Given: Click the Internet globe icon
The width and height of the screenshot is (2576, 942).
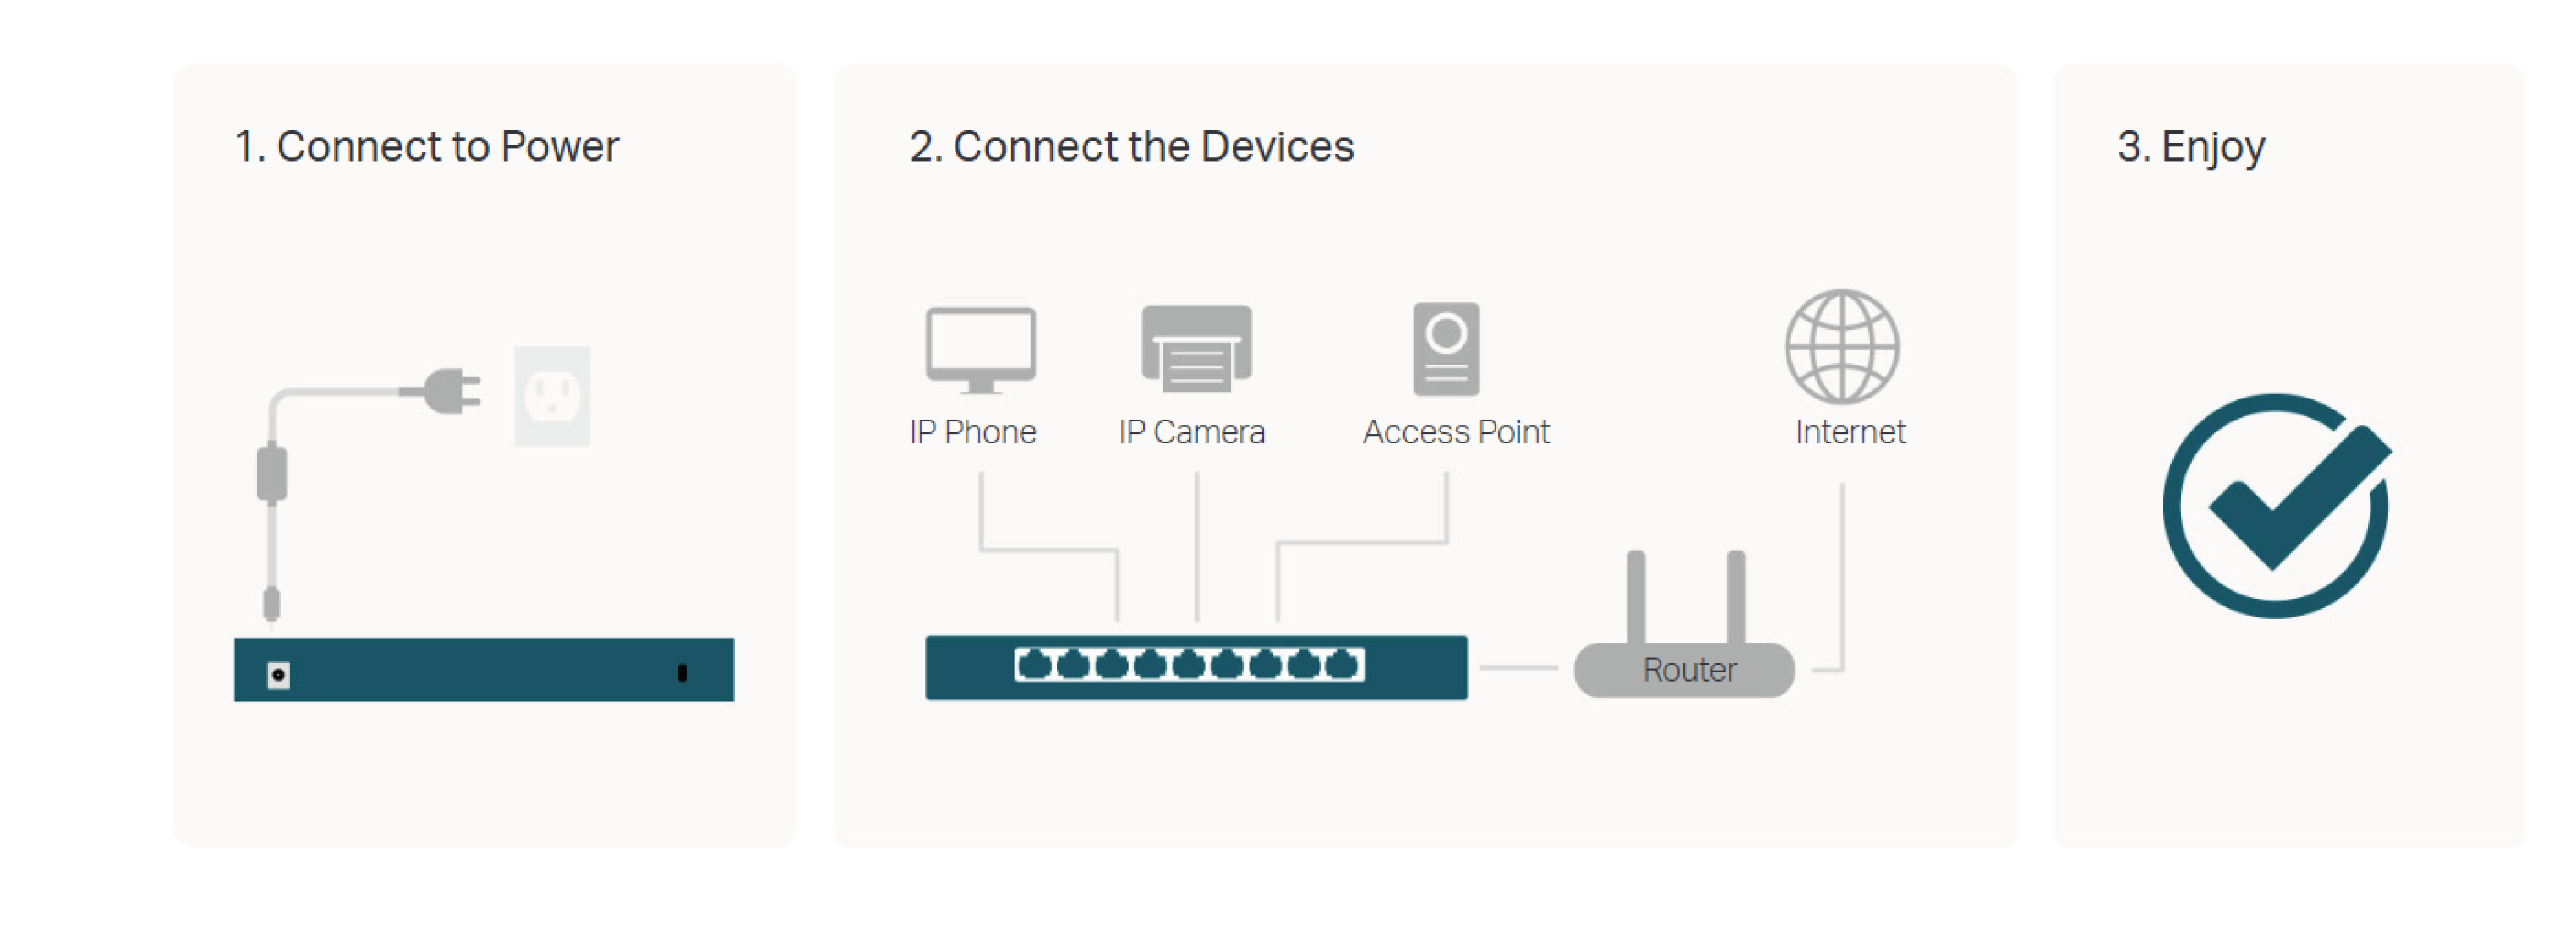Looking at the screenshot, I should (1842, 346).
